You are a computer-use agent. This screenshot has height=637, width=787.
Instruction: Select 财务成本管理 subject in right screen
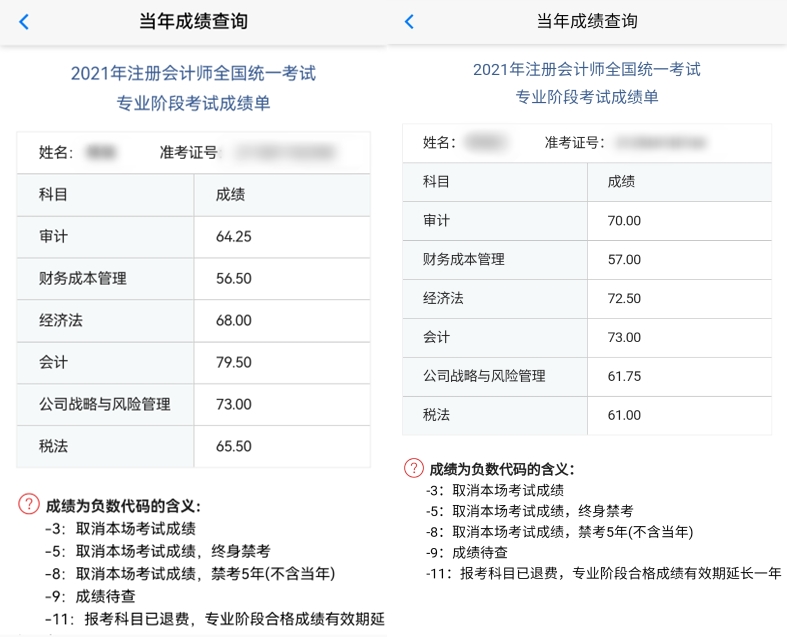pos(464,260)
